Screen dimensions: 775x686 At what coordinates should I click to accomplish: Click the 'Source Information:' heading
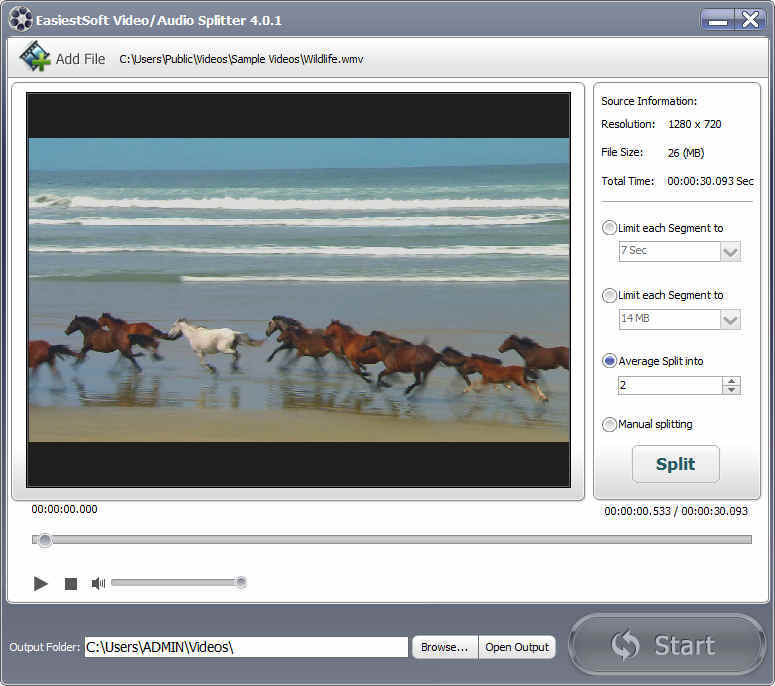click(x=648, y=101)
